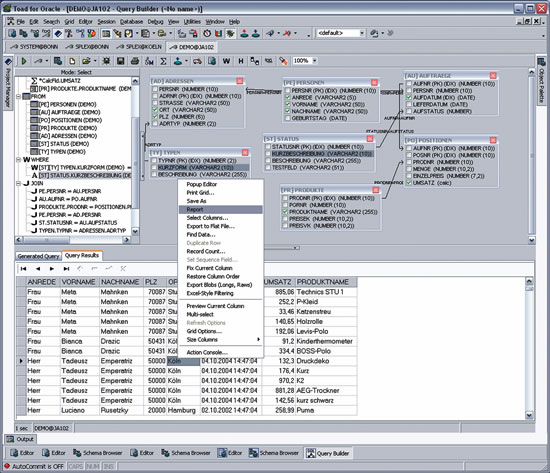This screenshot has height=473, width=550.
Task: Uncheck ANREDE in the PERSONEN table
Action: tap(288, 98)
